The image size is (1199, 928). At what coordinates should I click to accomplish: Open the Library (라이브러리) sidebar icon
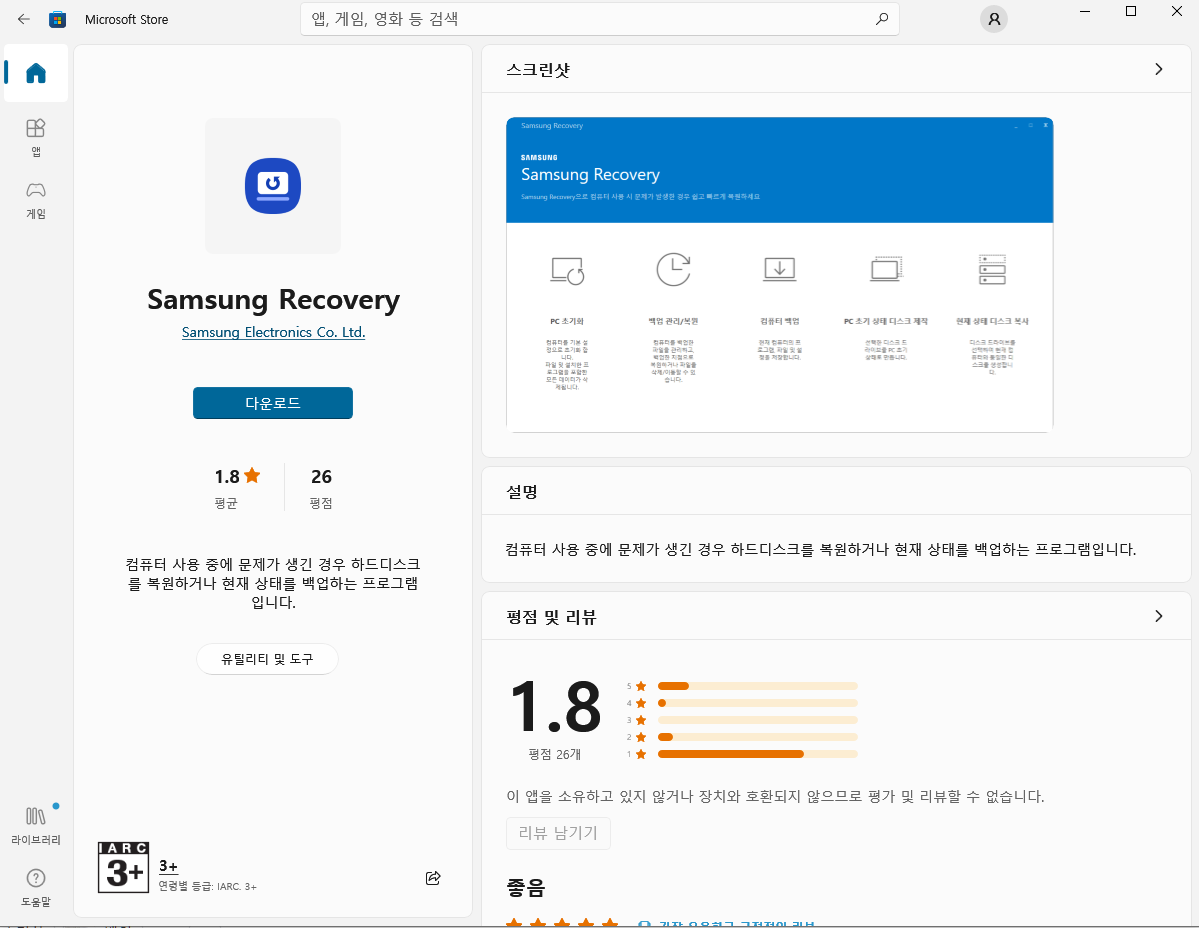point(36,825)
